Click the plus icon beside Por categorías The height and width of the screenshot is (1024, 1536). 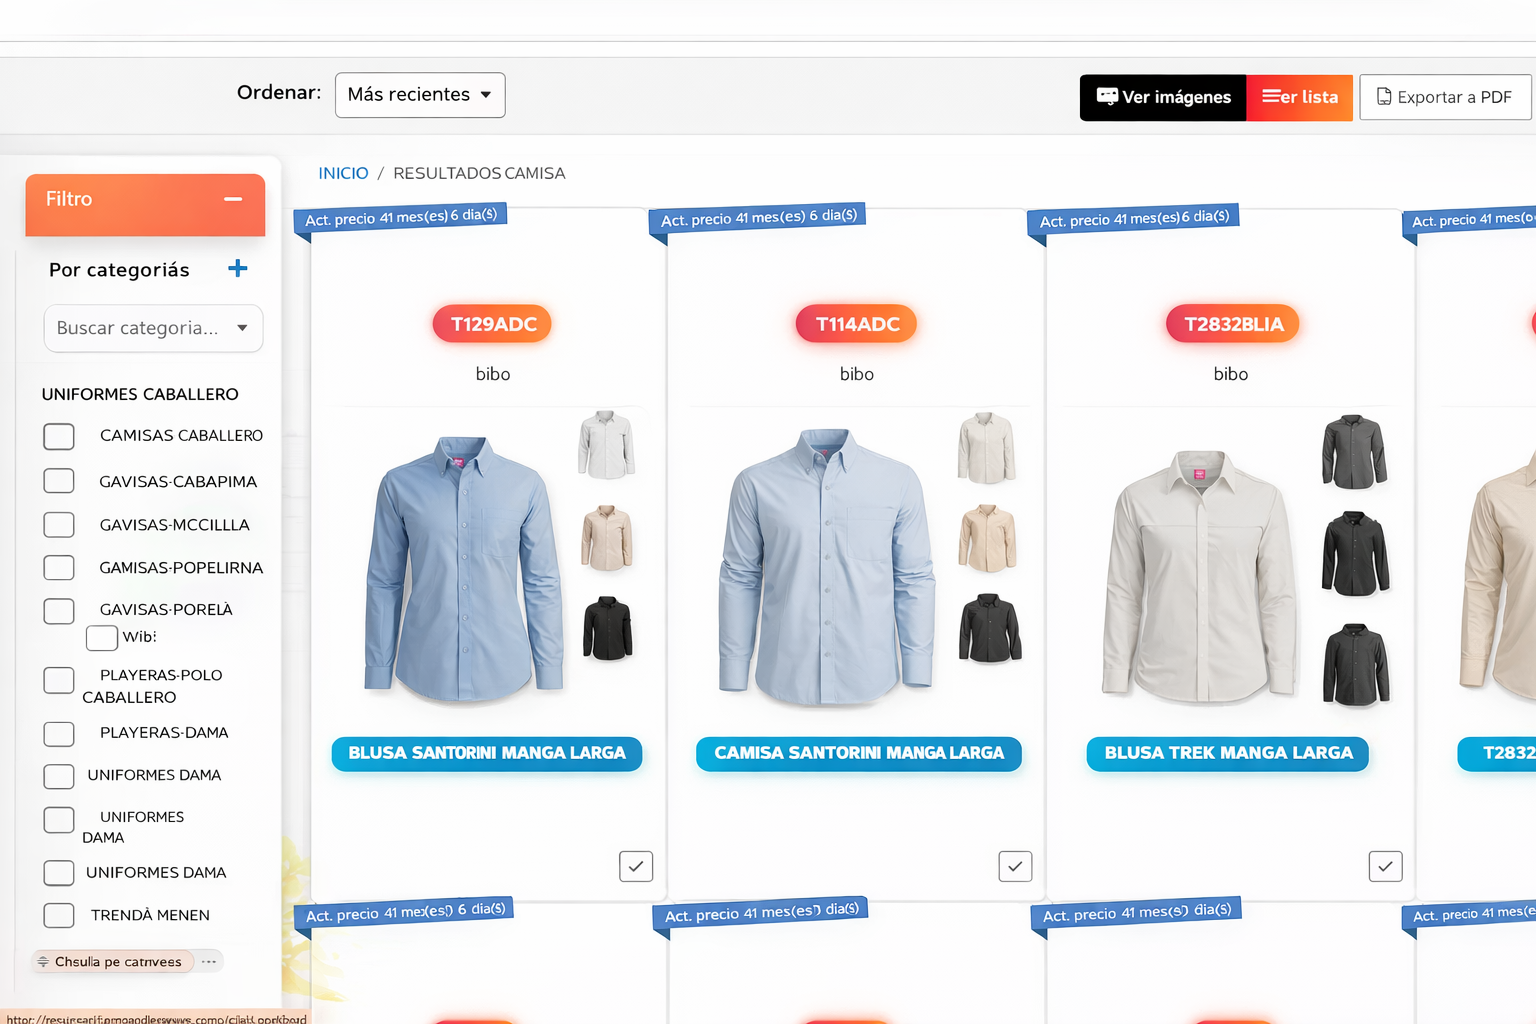click(237, 268)
